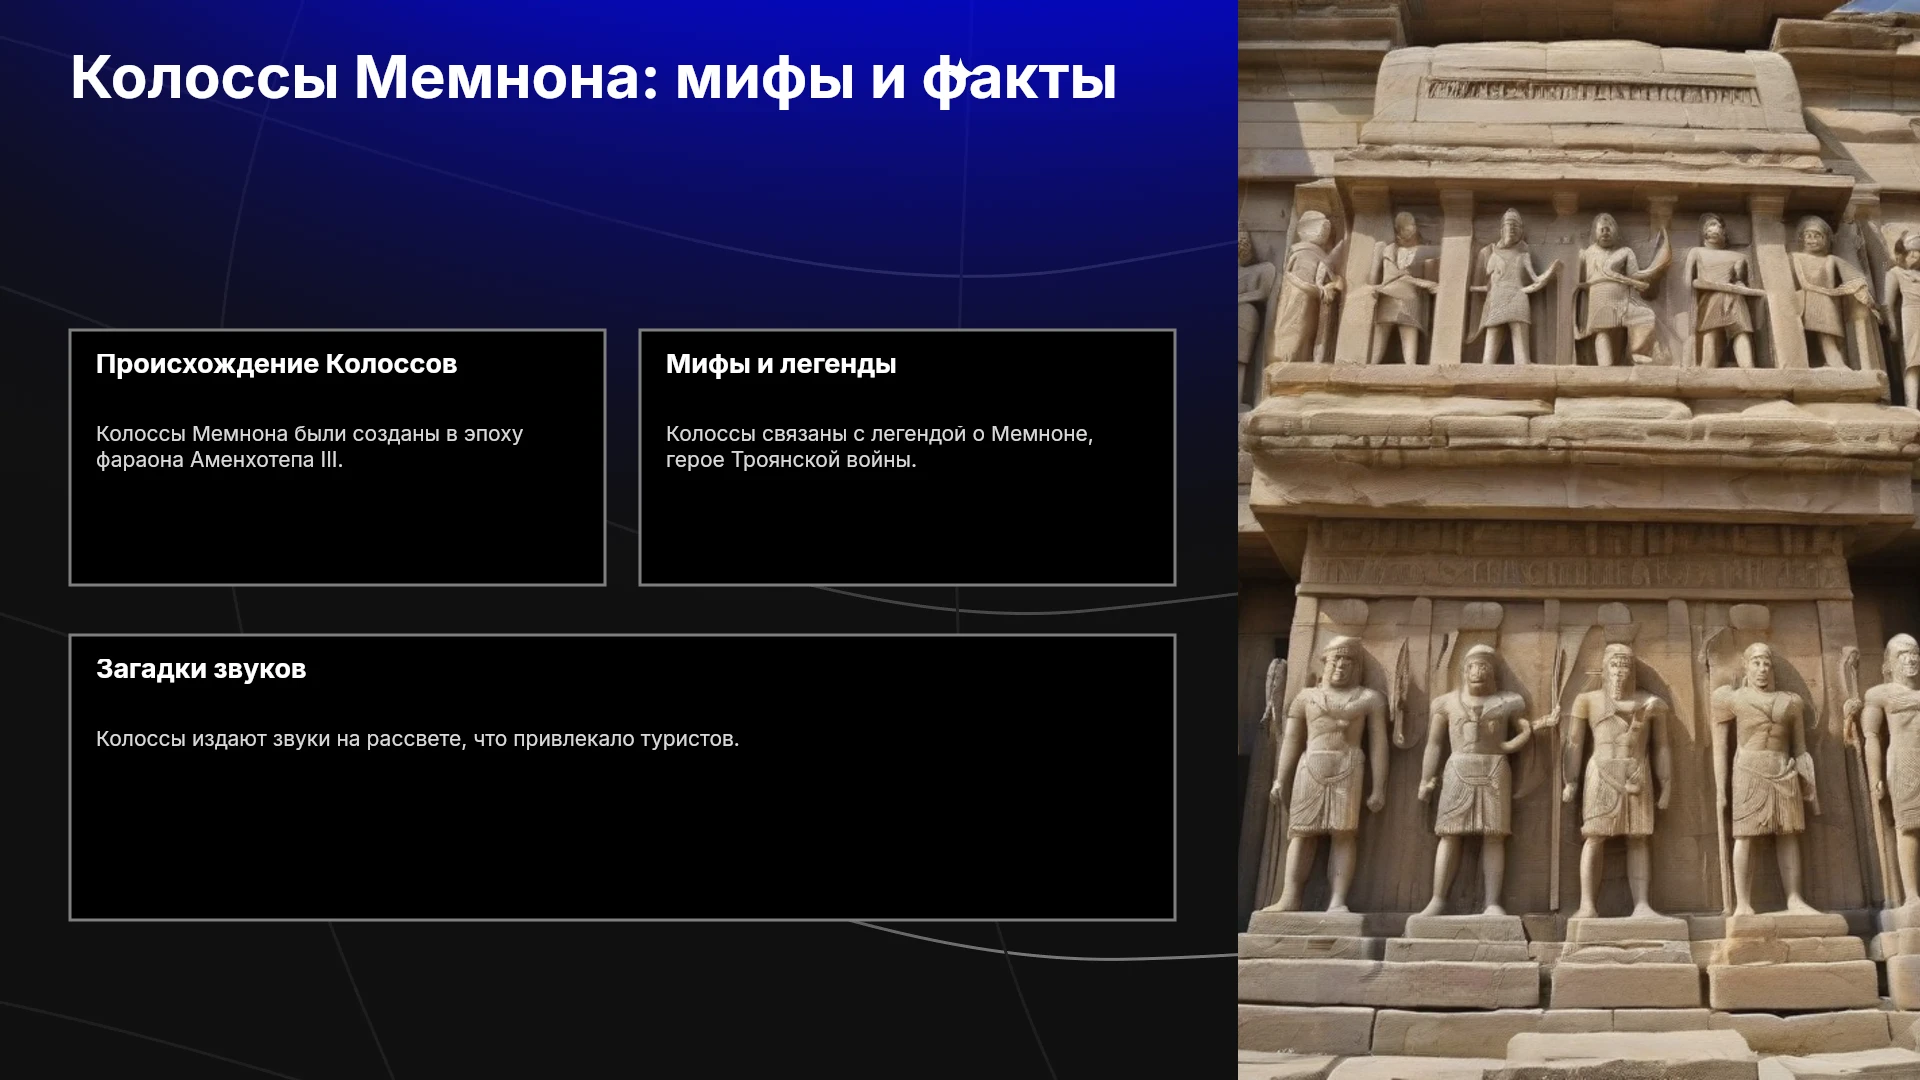Click the sentence about звуки на рассвете
1920x1080 pixels.
(x=417, y=739)
